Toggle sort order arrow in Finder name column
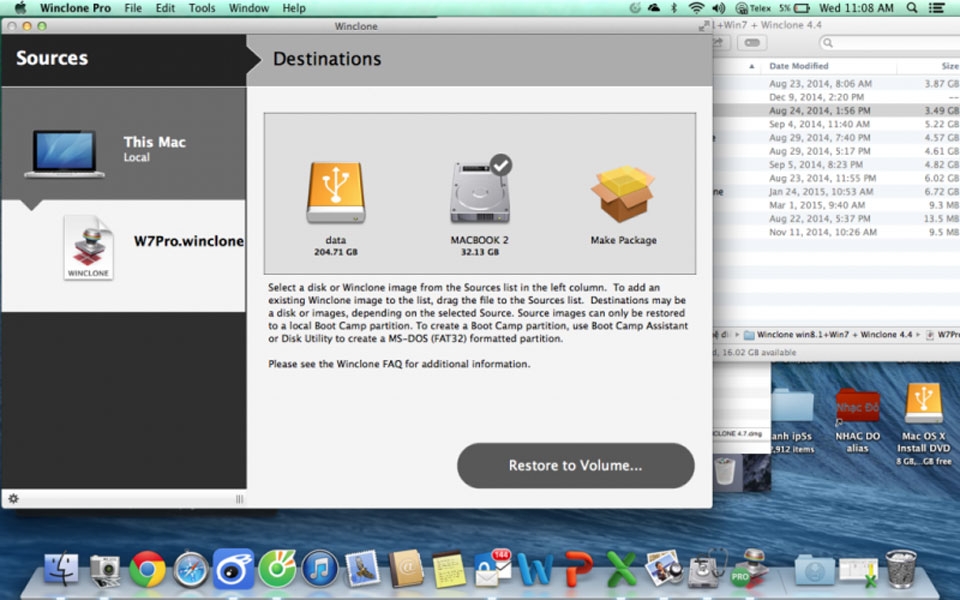Image resolution: width=960 pixels, height=600 pixels. point(751,66)
